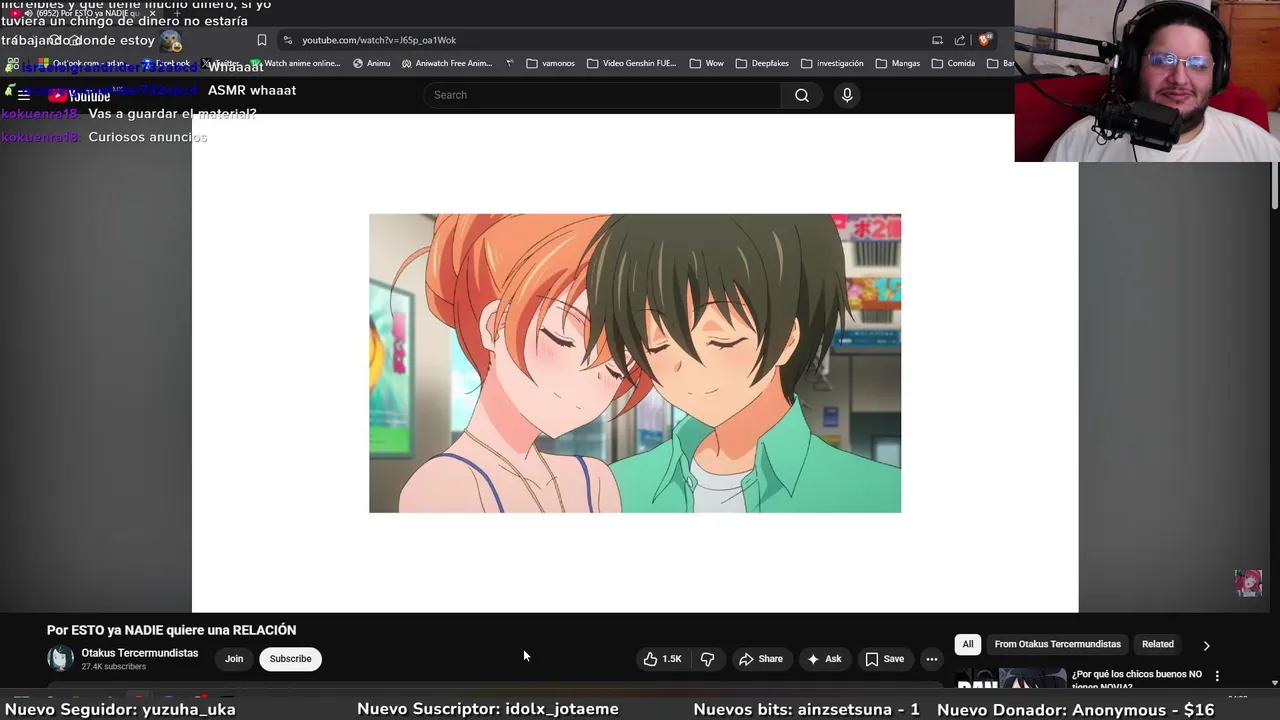Click the YouTube search input field
The width and height of the screenshot is (1280, 720).
603,95
